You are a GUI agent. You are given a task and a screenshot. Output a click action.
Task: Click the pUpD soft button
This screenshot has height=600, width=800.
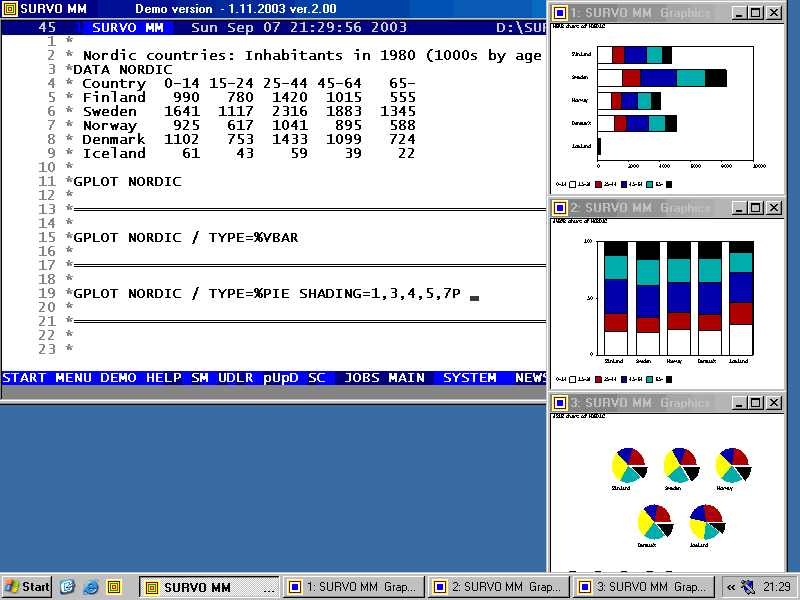(x=281, y=378)
